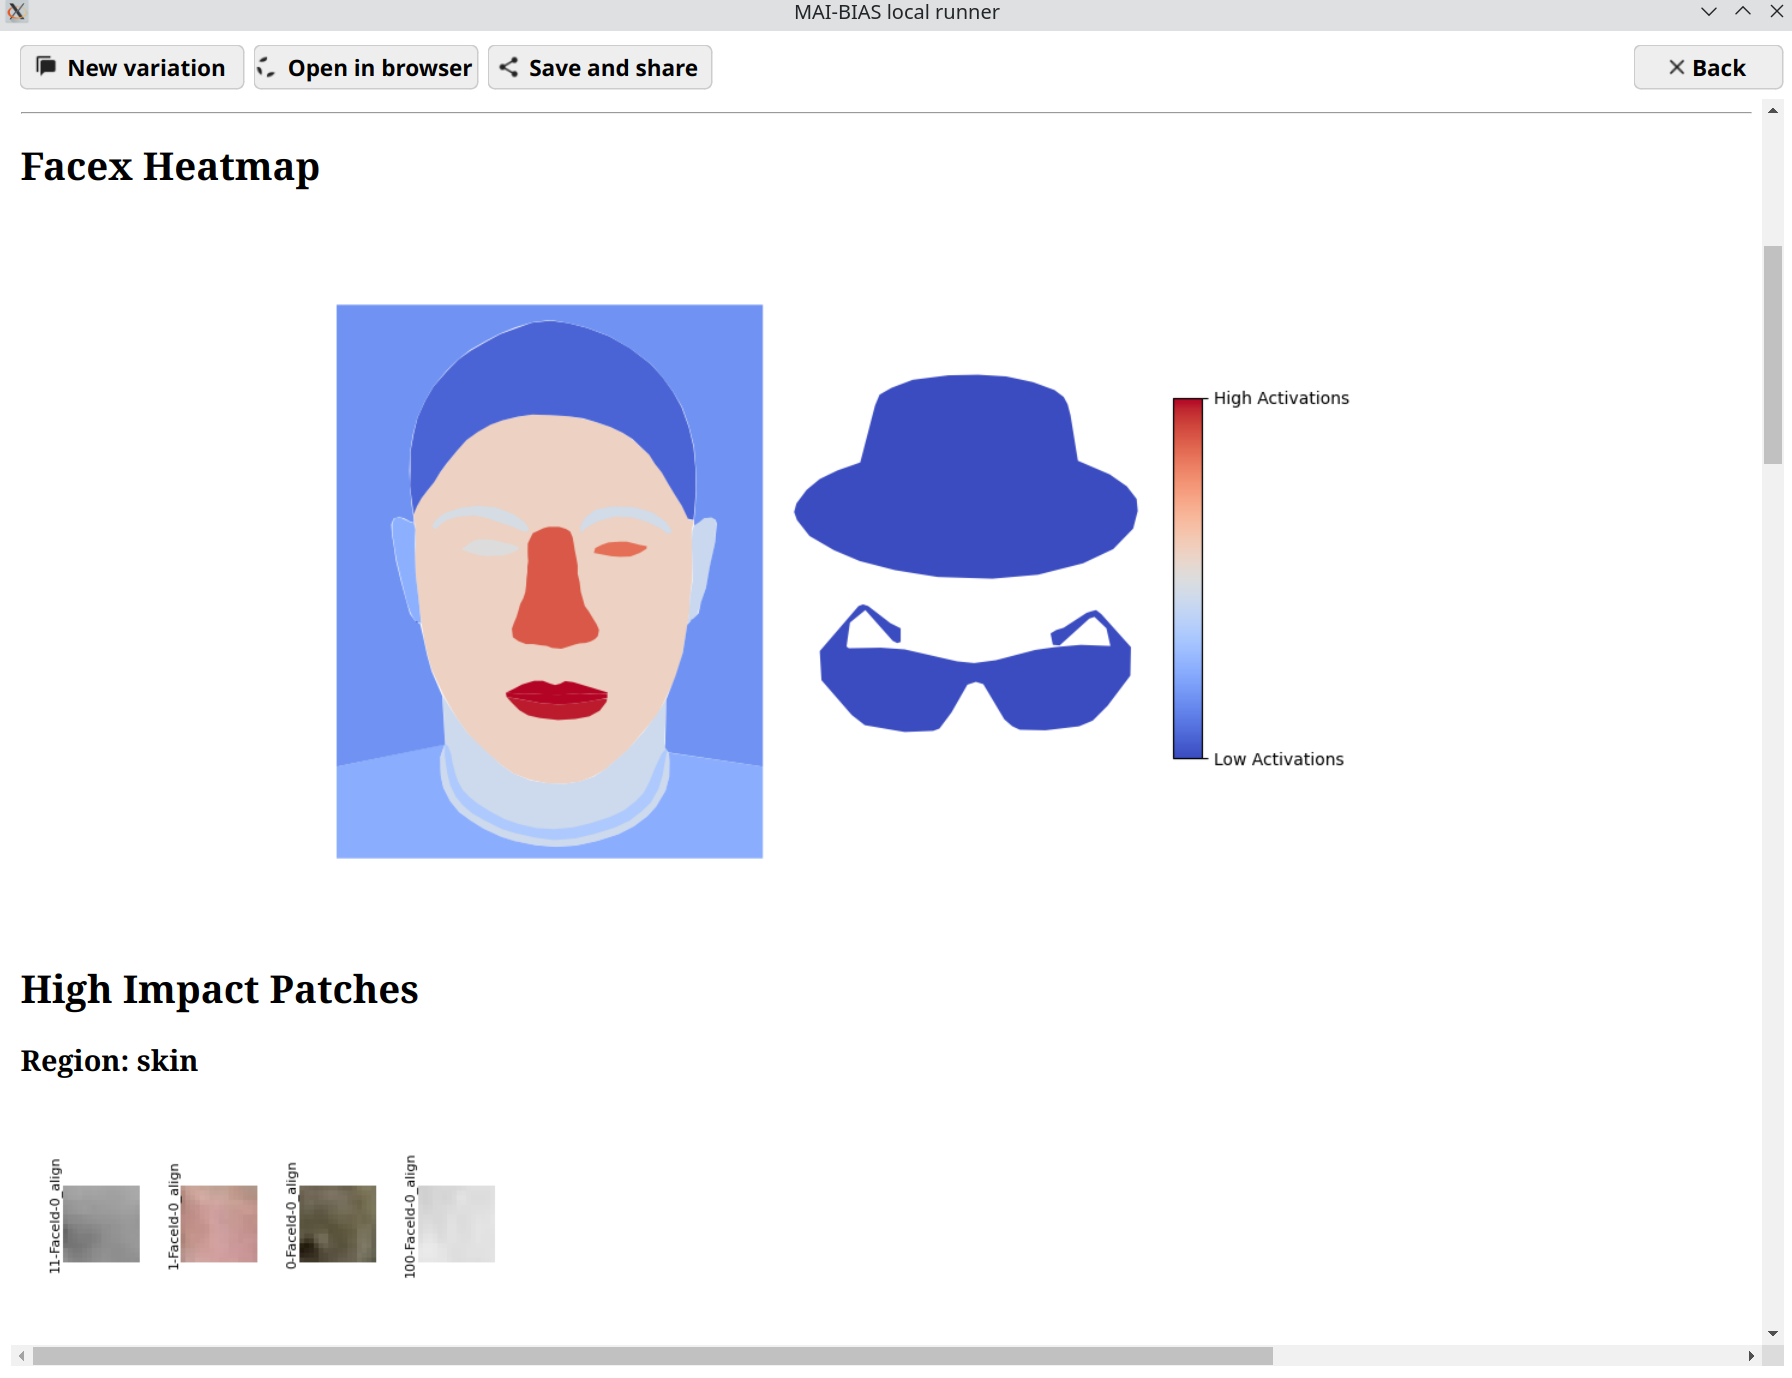The height and width of the screenshot is (1378, 1792).
Task: Create a new variation
Action: coord(131,67)
